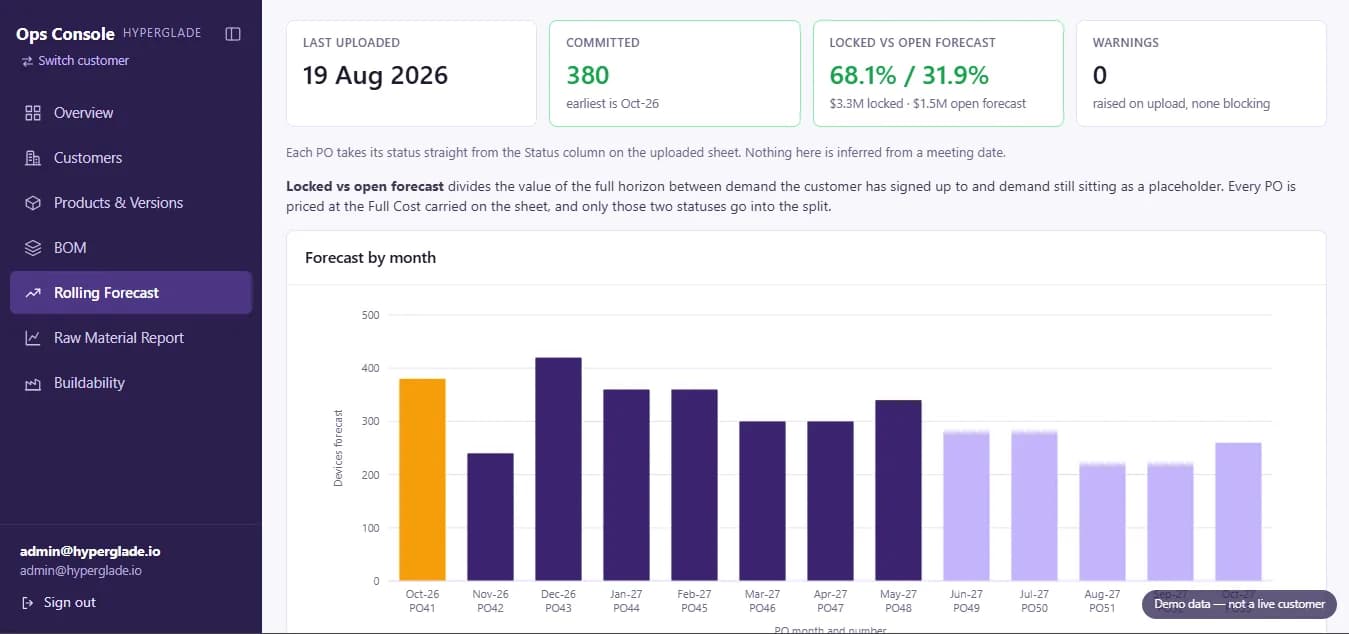The height and width of the screenshot is (634, 1349).
Task: Click the Jan-27 PO44 axis label
Action: click(626, 600)
